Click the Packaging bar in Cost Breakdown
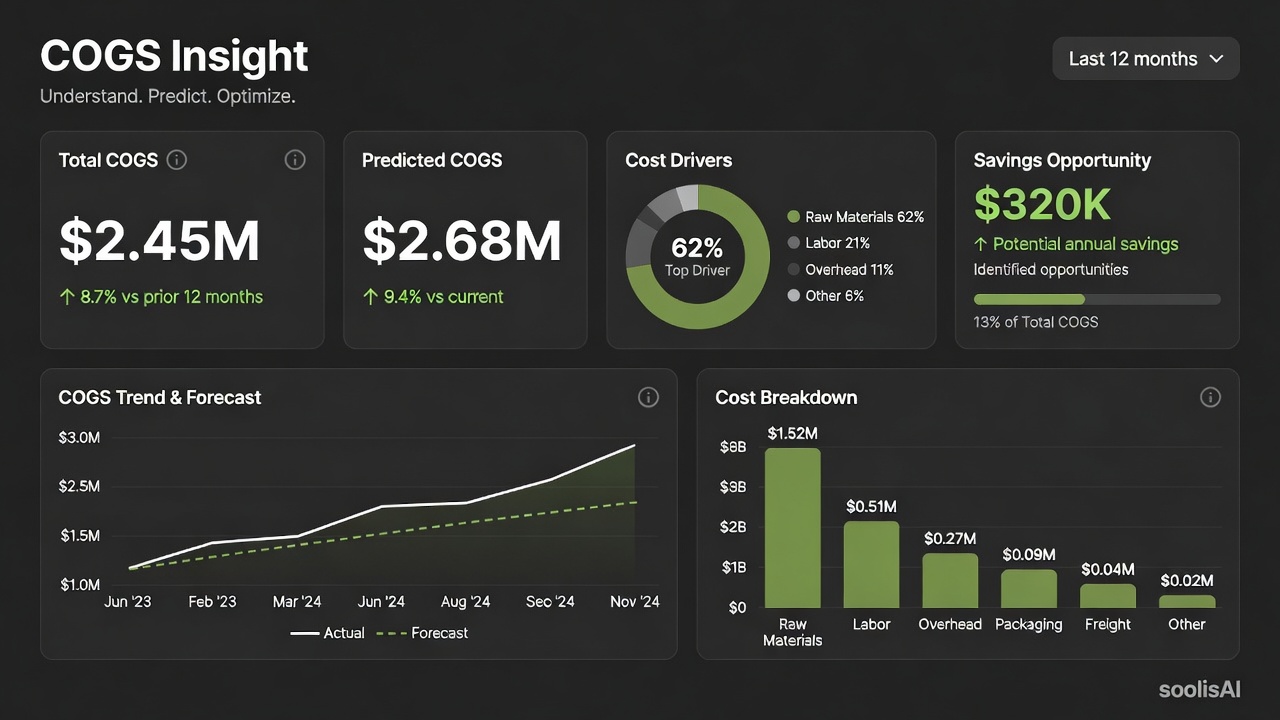 [x=1029, y=589]
